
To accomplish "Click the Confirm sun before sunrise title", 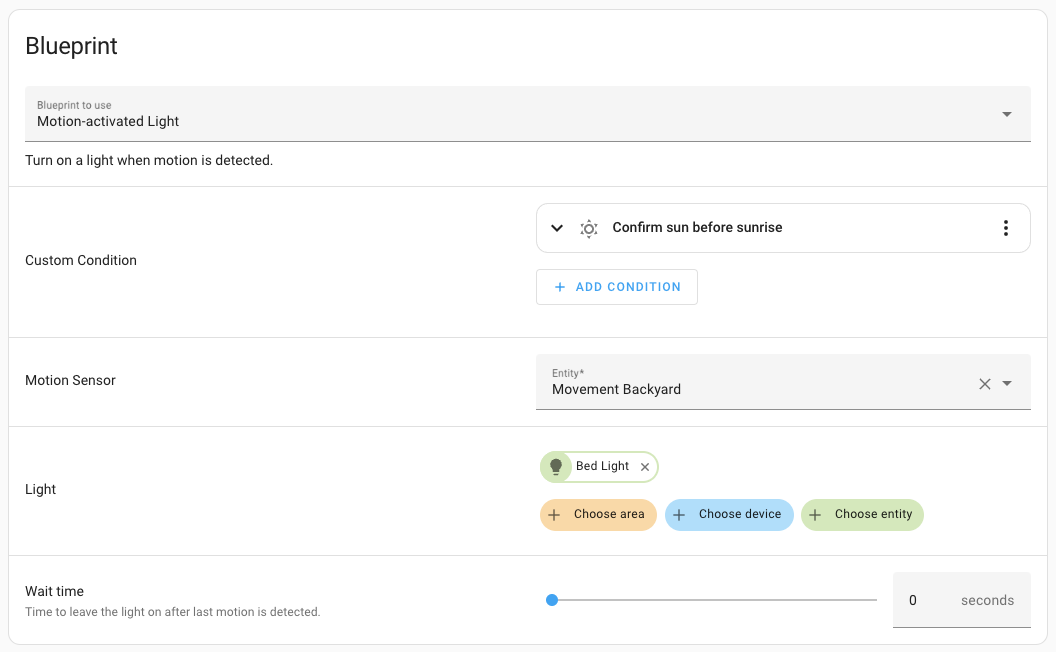I will pyautogui.click(x=697, y=228).
